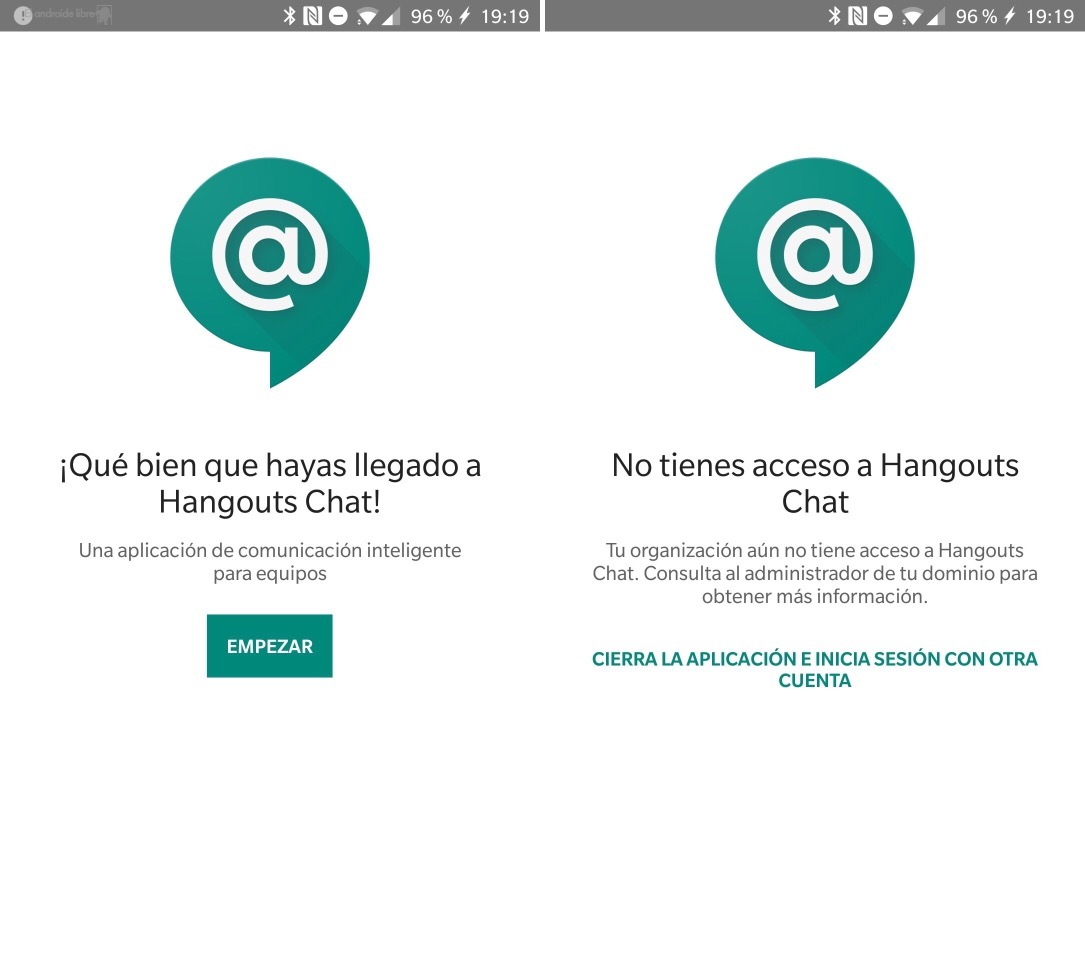Tap the 'androide libre' watermark logo
1085x960 pixels.
coord(63,16)
